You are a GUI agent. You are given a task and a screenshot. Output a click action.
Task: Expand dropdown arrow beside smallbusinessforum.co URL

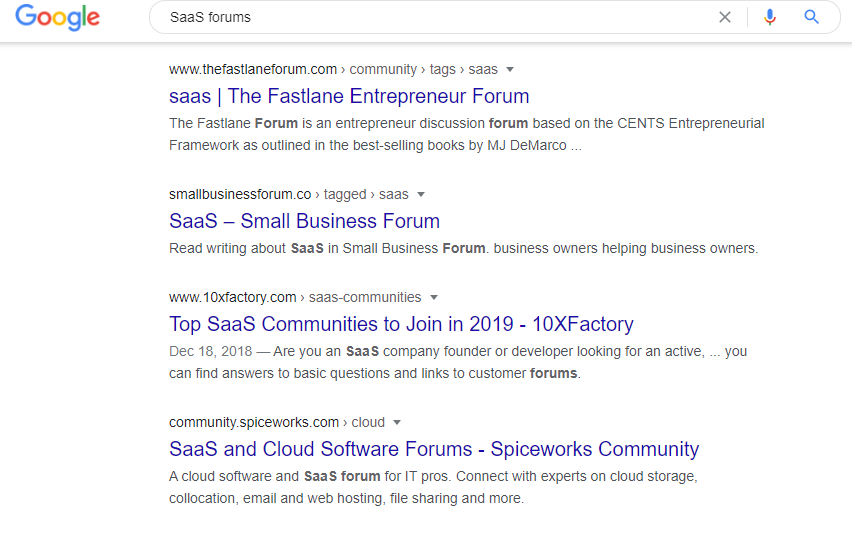coord(421,194)
